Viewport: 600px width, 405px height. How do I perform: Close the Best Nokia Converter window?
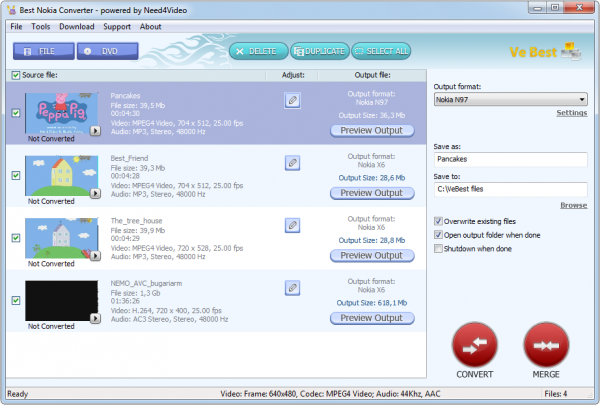coord(579,8)
